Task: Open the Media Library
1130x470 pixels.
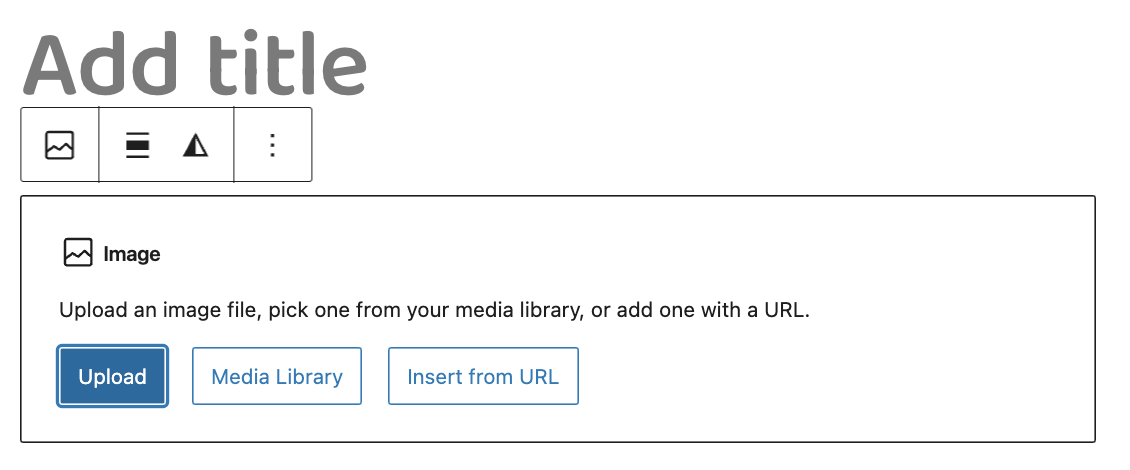Action: pyautogui.click(x=277, y=376)
